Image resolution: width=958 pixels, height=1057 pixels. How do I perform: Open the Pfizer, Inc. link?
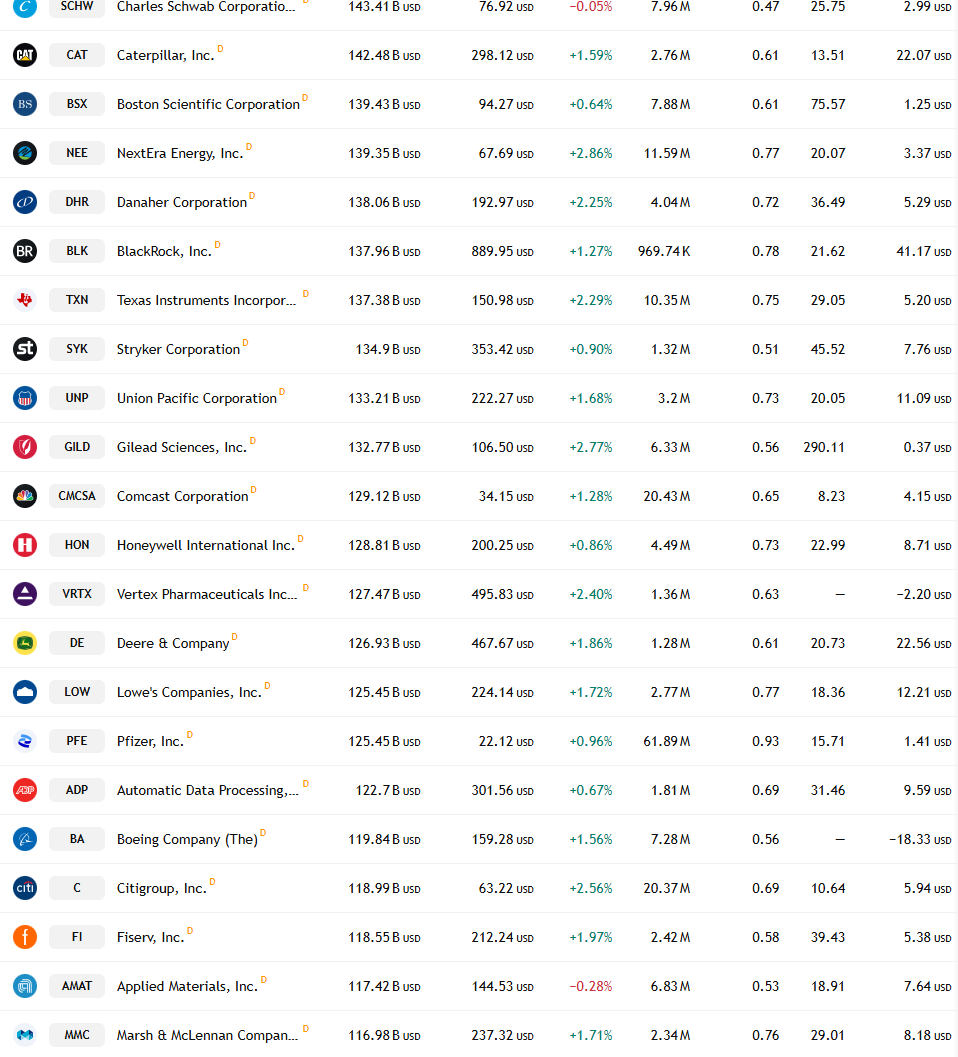coord(150,742)
